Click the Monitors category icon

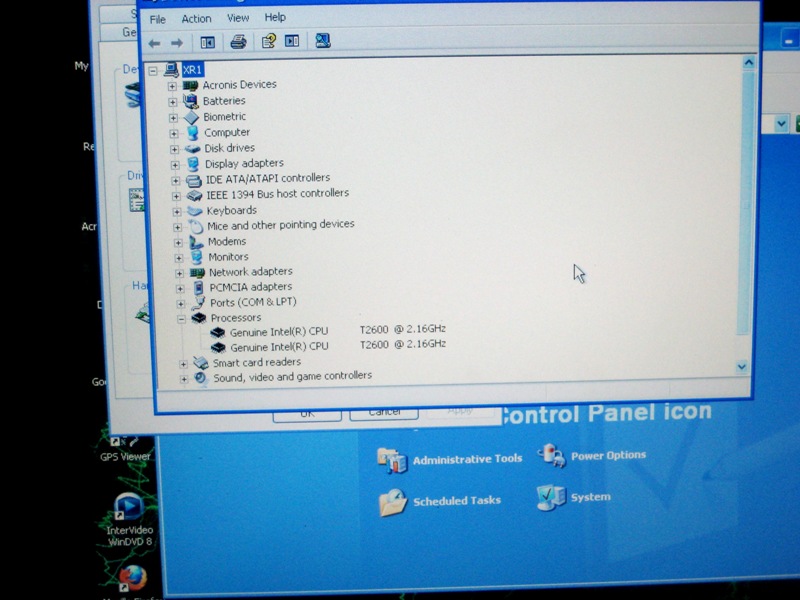[196, 257]
